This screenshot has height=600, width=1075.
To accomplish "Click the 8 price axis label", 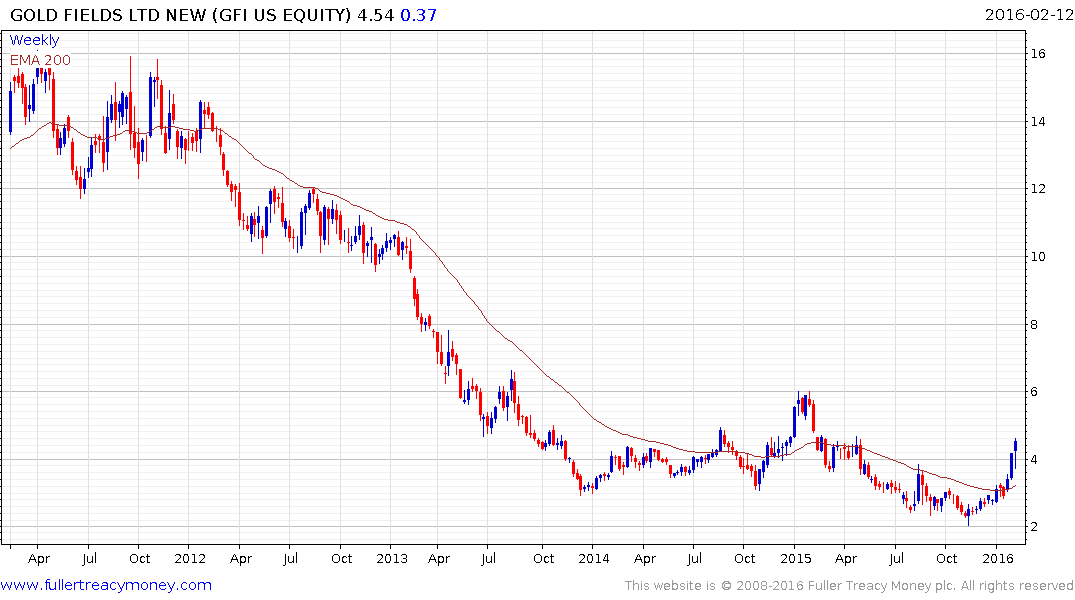I will 1034,324.
